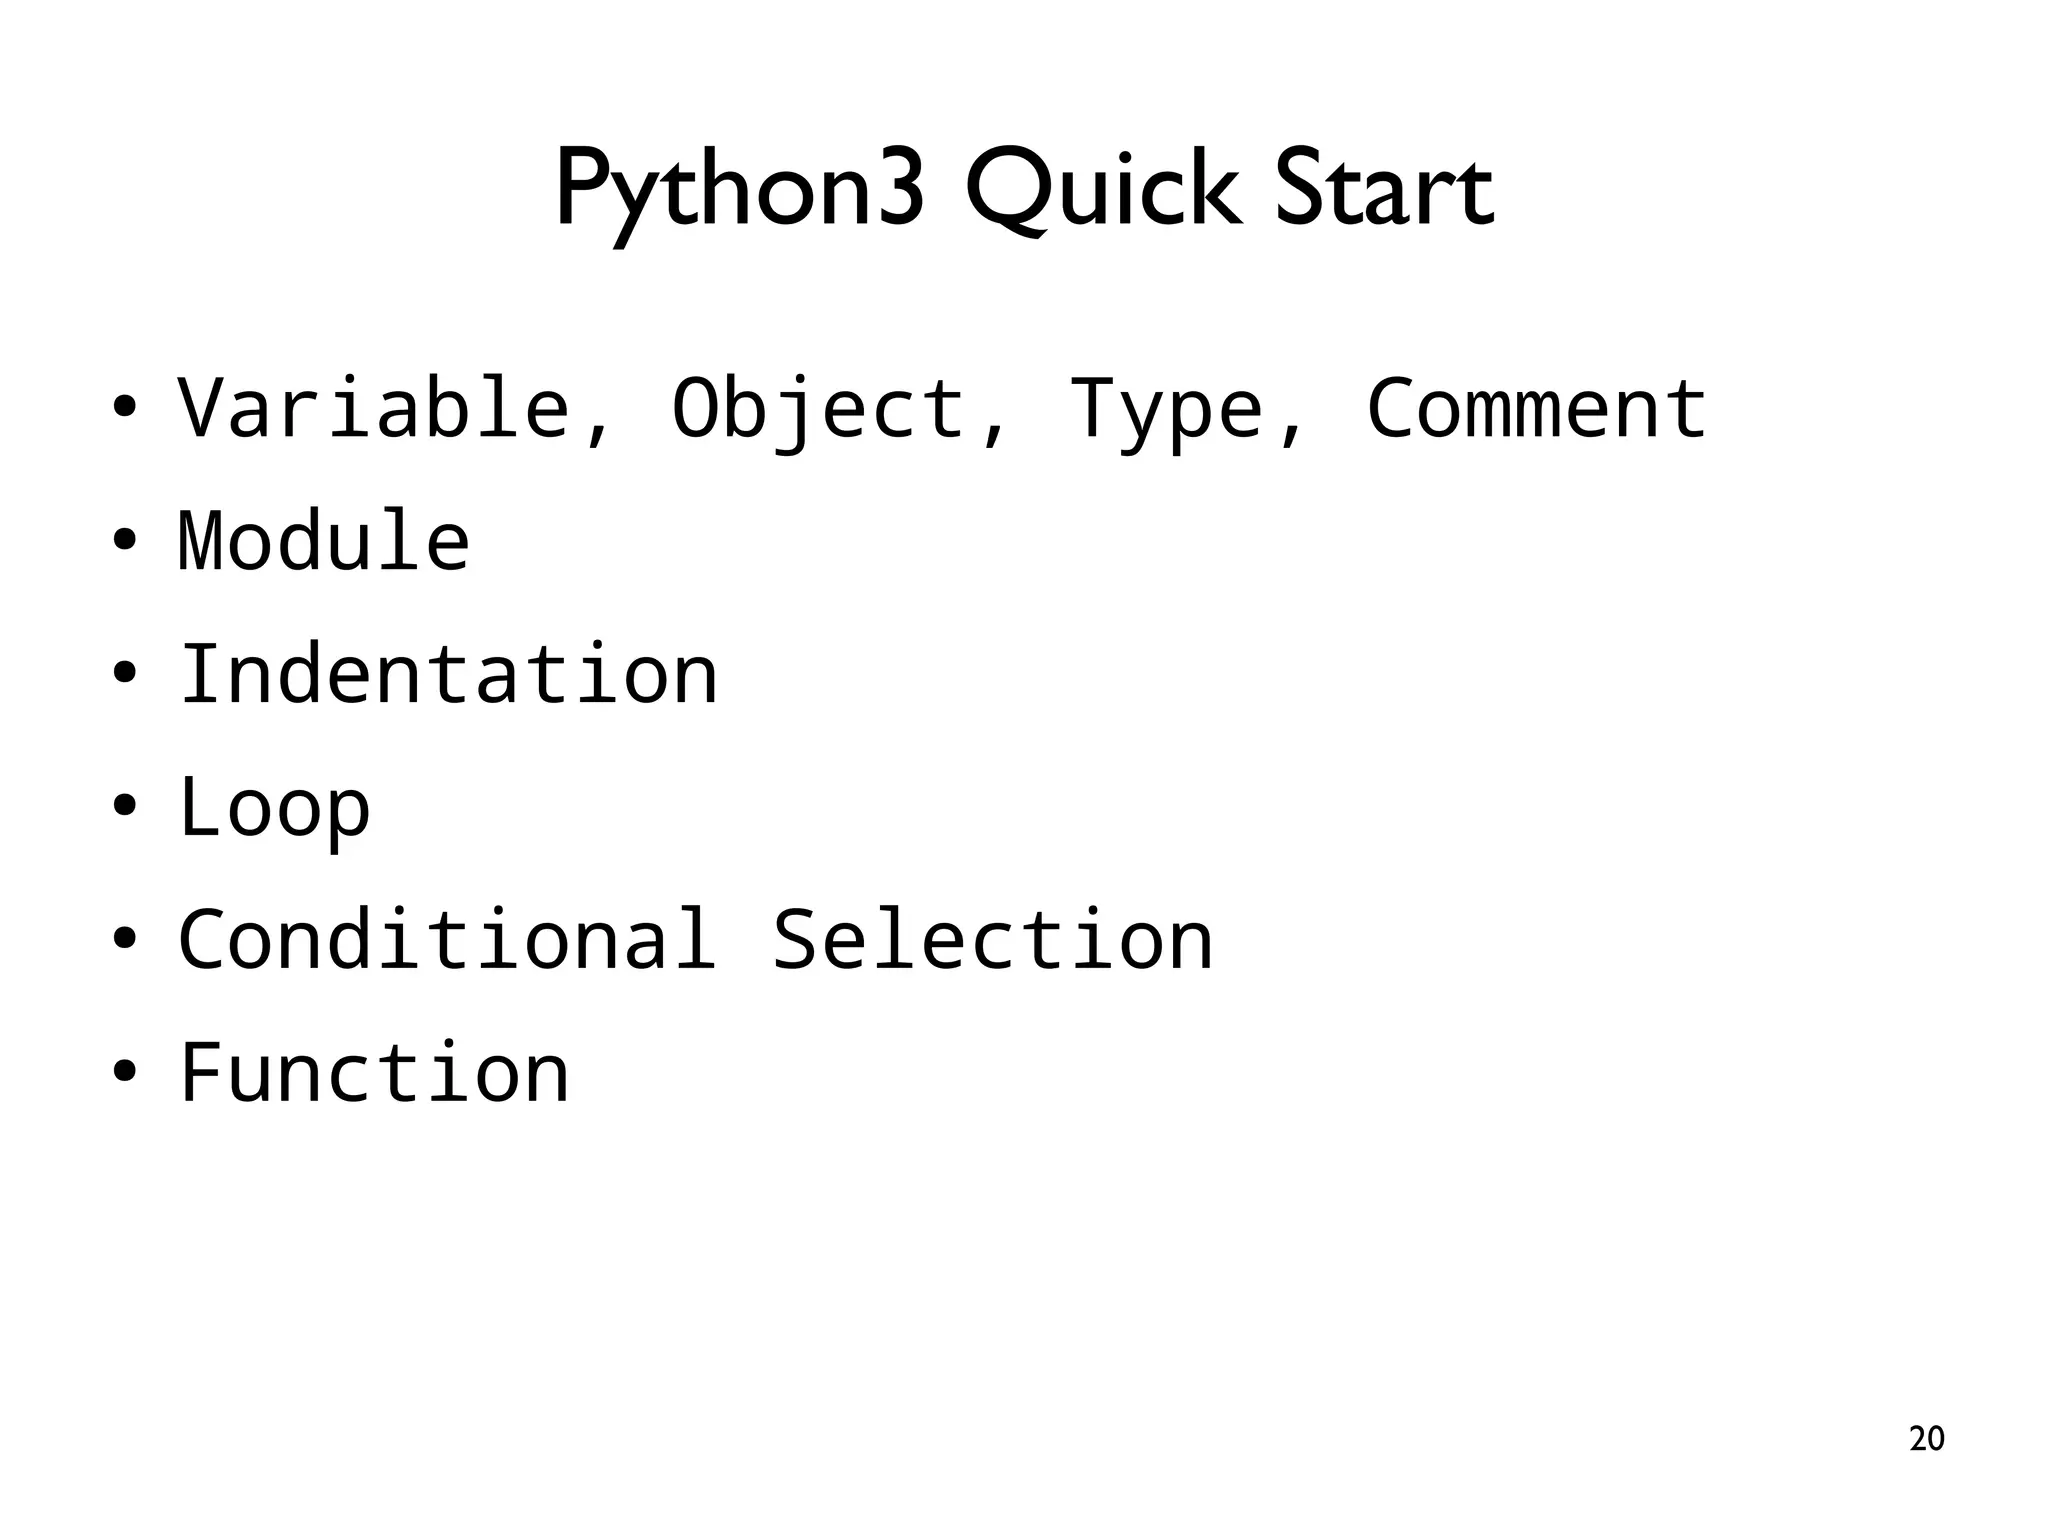Screen dimensions: 2048x1536
Task: Click the word 'Variable' in first bullet
Action: click(374, 408)
